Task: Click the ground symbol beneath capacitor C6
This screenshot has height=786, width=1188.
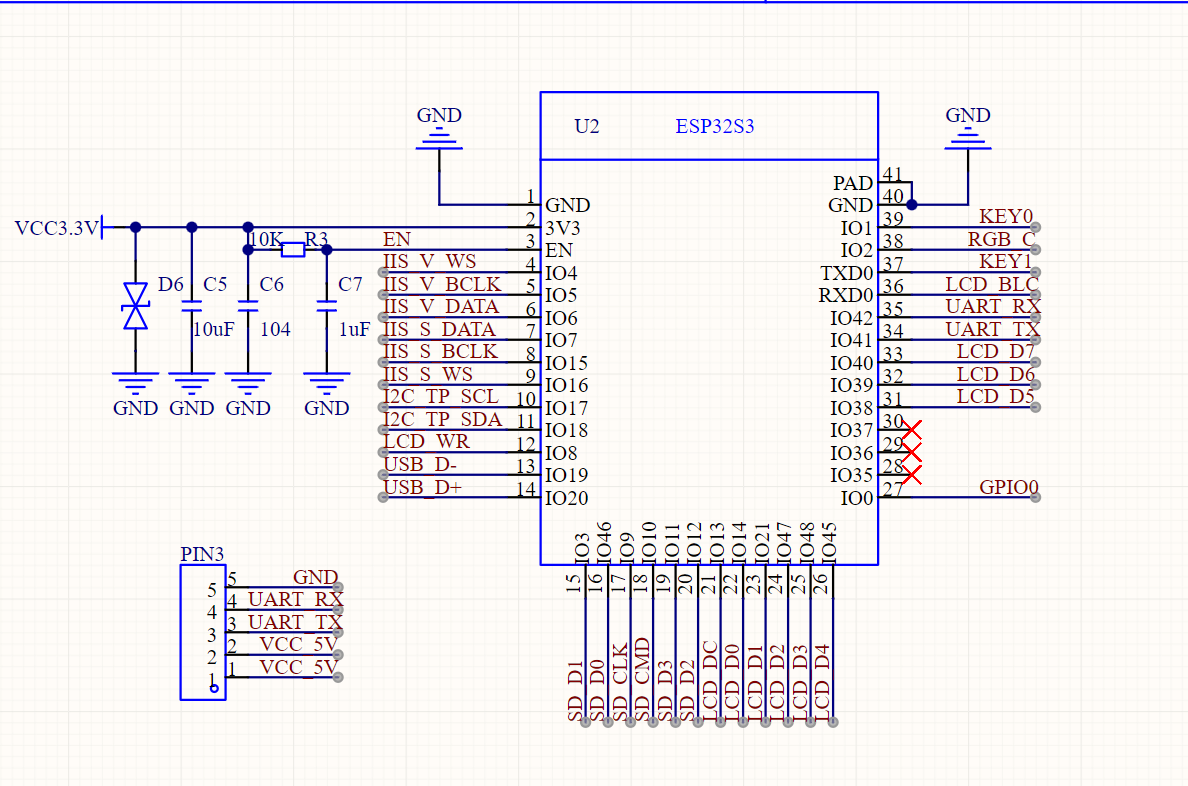Action: (248, 394)
